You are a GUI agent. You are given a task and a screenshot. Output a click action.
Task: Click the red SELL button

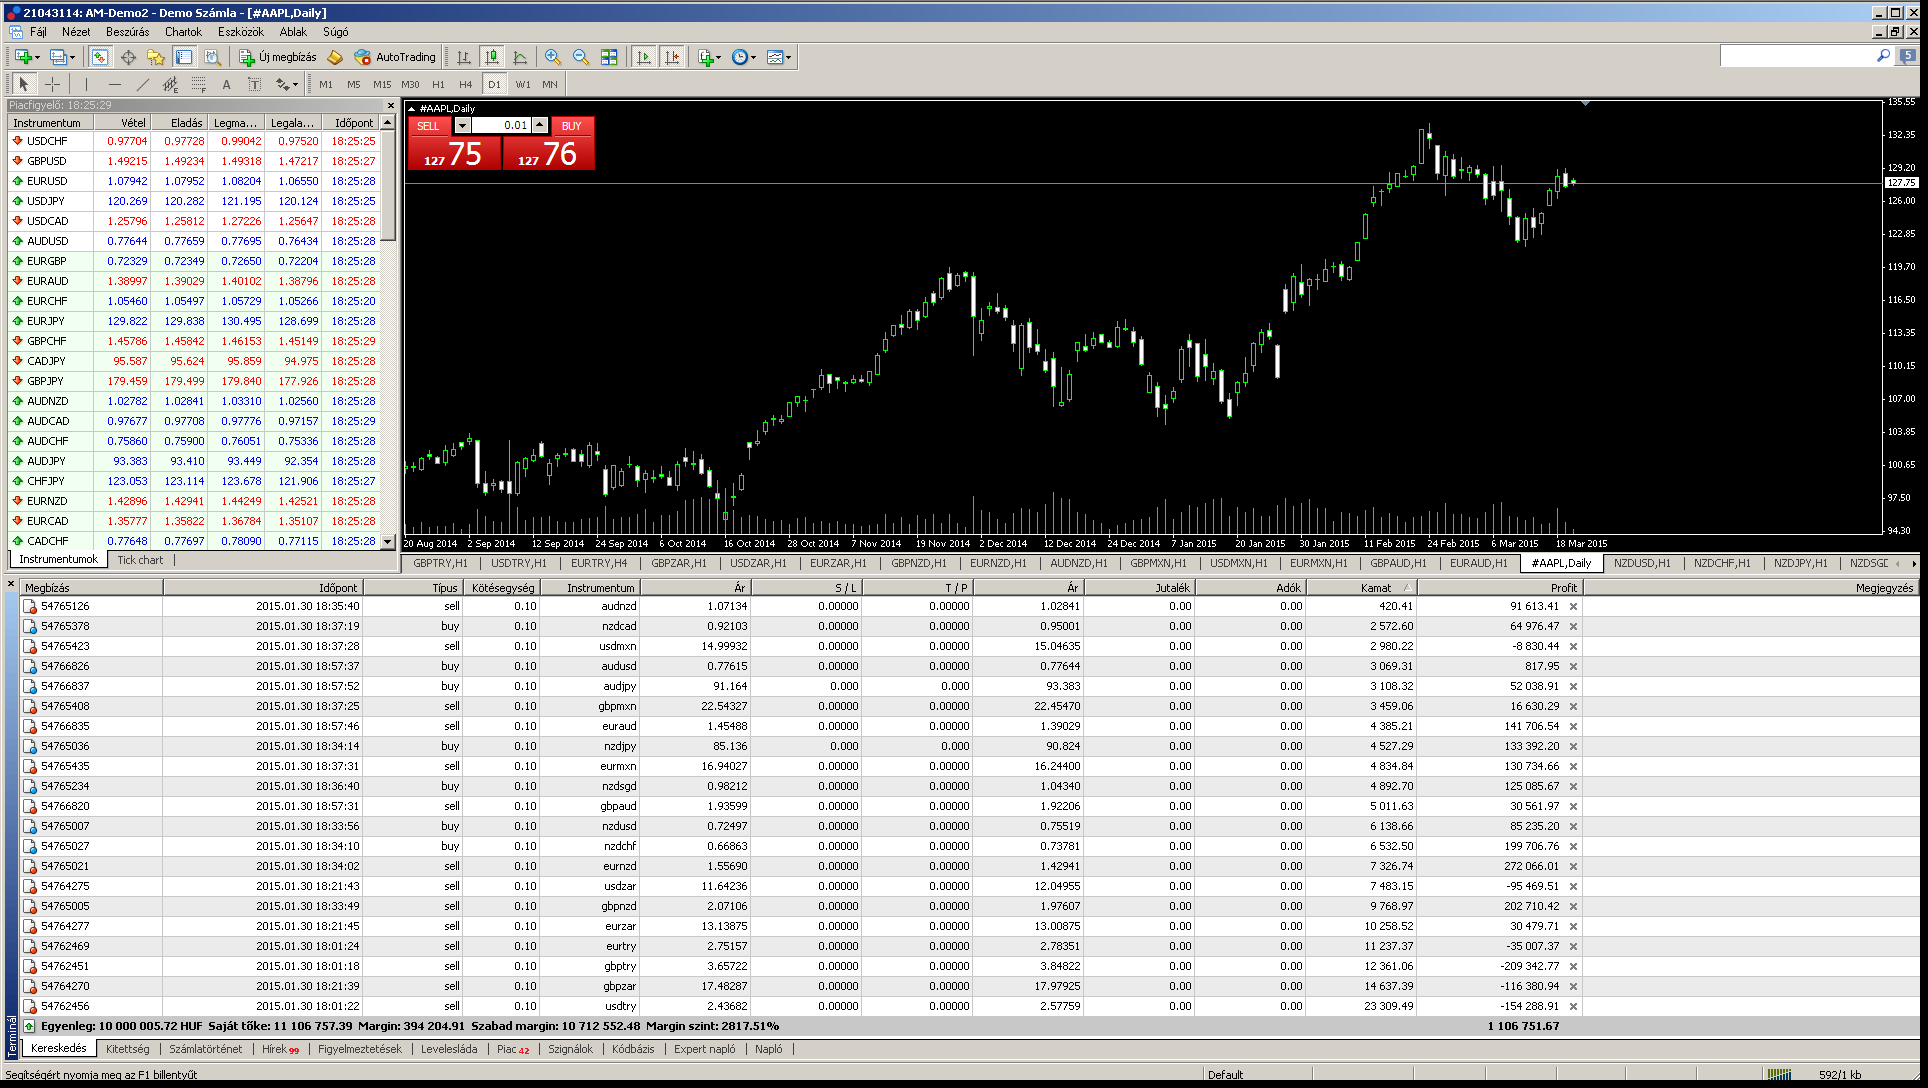[428, 126]
